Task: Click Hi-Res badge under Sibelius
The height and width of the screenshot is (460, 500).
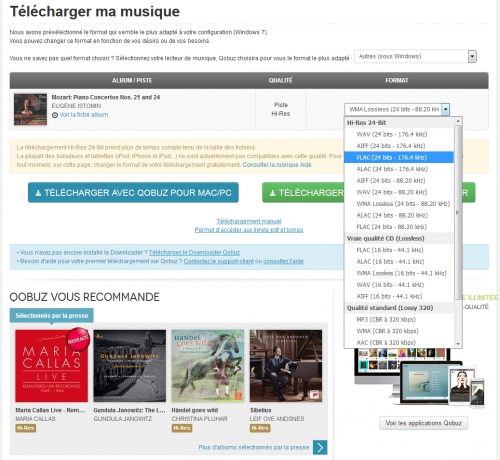Action: click(260, 428)
